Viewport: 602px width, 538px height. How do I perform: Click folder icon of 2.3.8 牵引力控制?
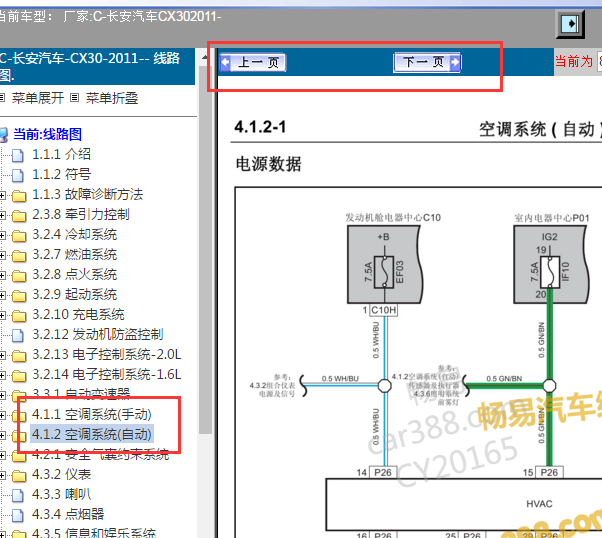click(19, 215)
